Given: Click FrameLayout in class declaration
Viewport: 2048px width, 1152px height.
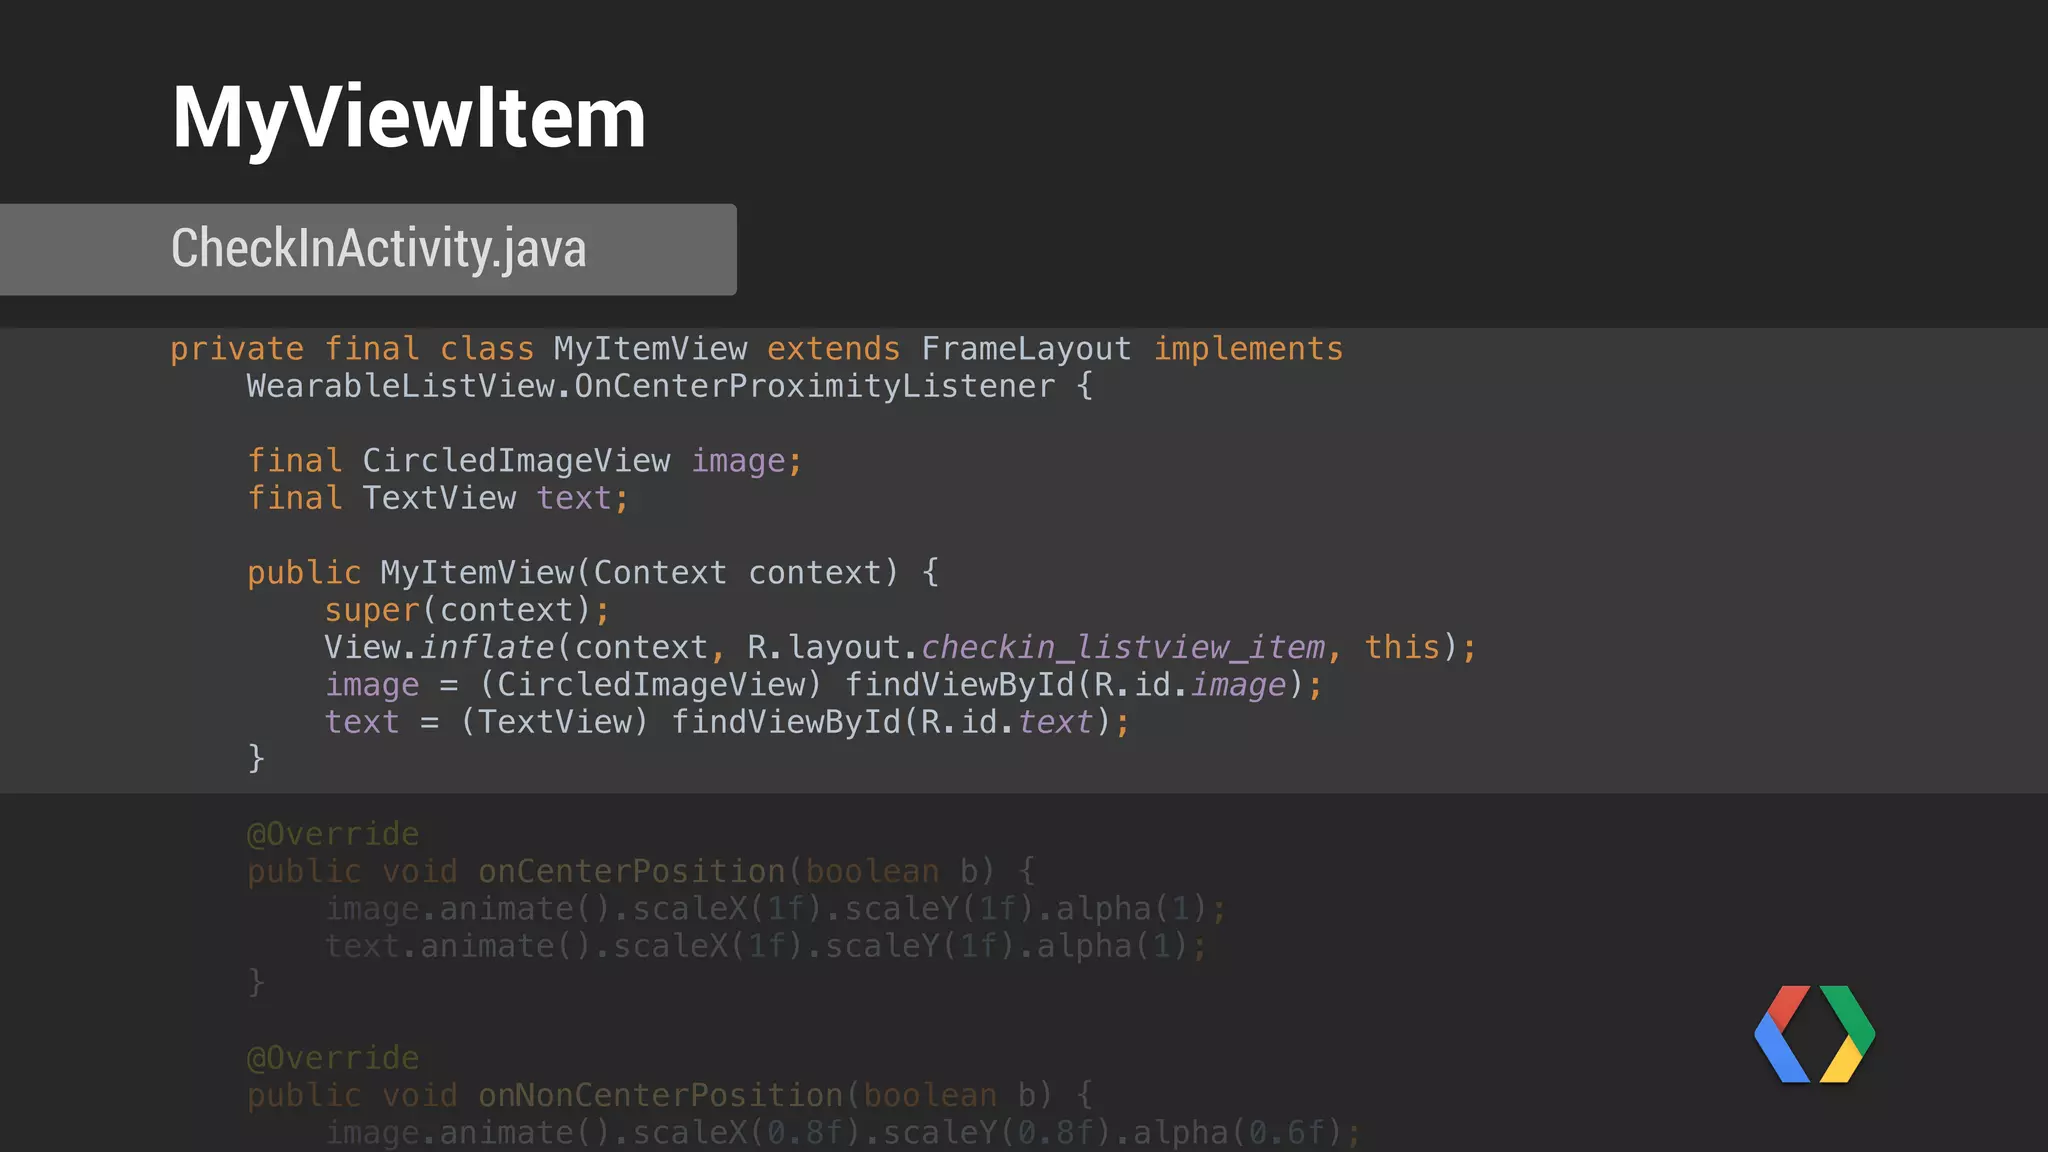Looking at the screenshot, I should tap(1026, 349).
